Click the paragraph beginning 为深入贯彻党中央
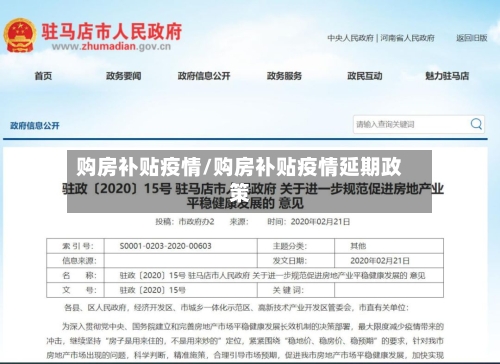Viewport: 500px width, 364px height. 245,341
